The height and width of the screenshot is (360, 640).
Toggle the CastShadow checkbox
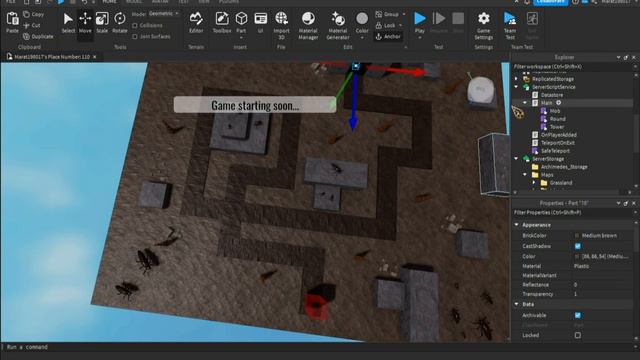578,246
